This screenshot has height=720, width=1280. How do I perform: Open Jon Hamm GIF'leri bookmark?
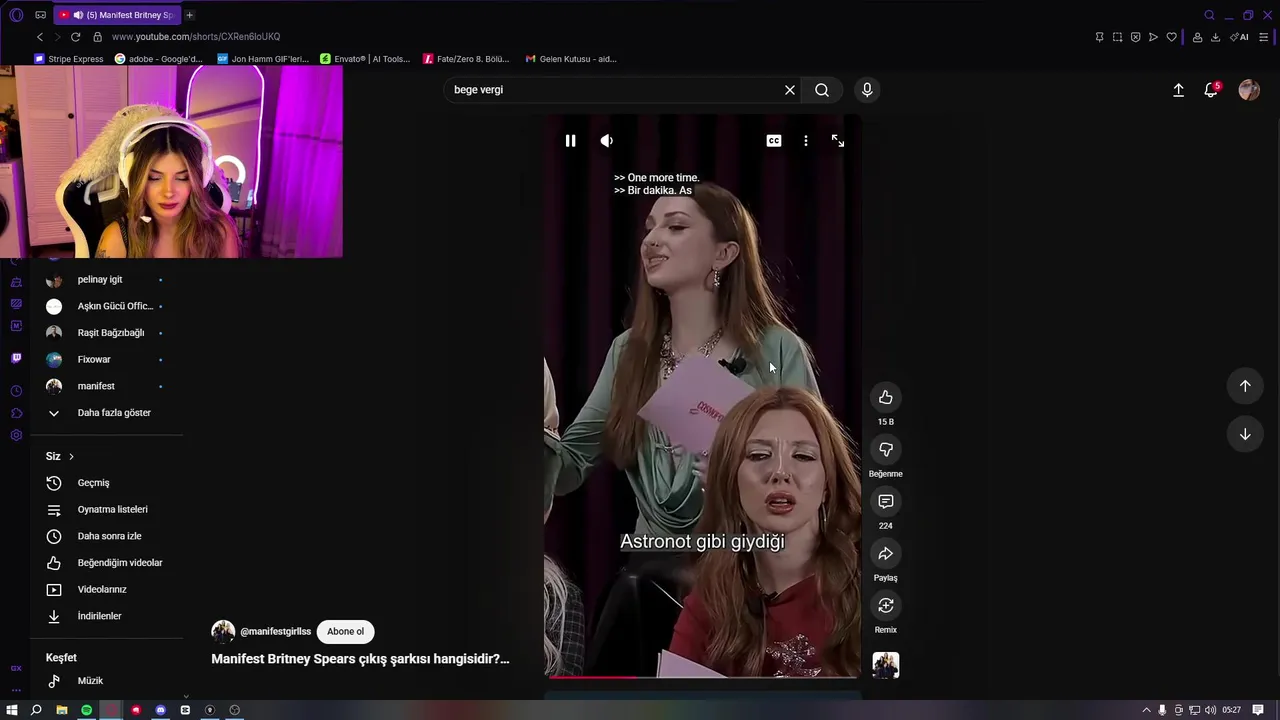click(x=263, y=59)
